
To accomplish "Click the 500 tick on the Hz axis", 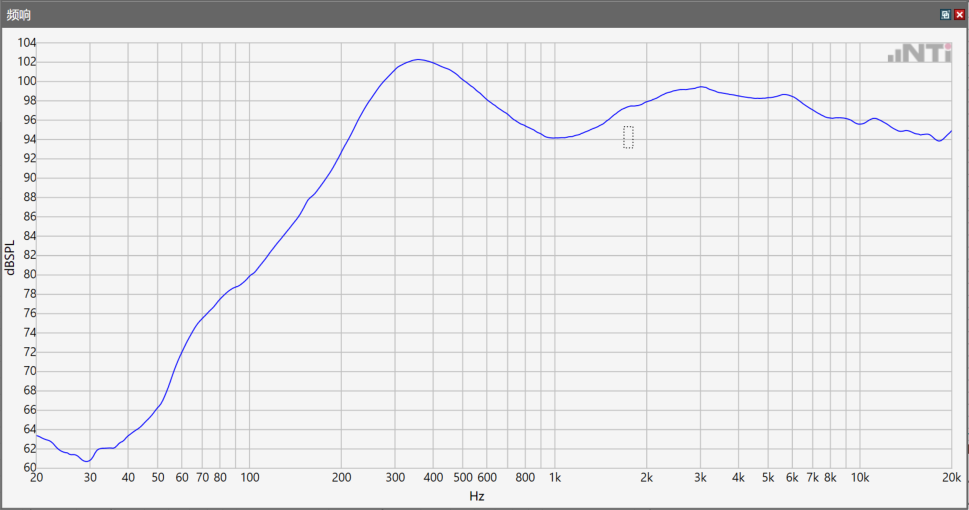I will pos(463,478).
